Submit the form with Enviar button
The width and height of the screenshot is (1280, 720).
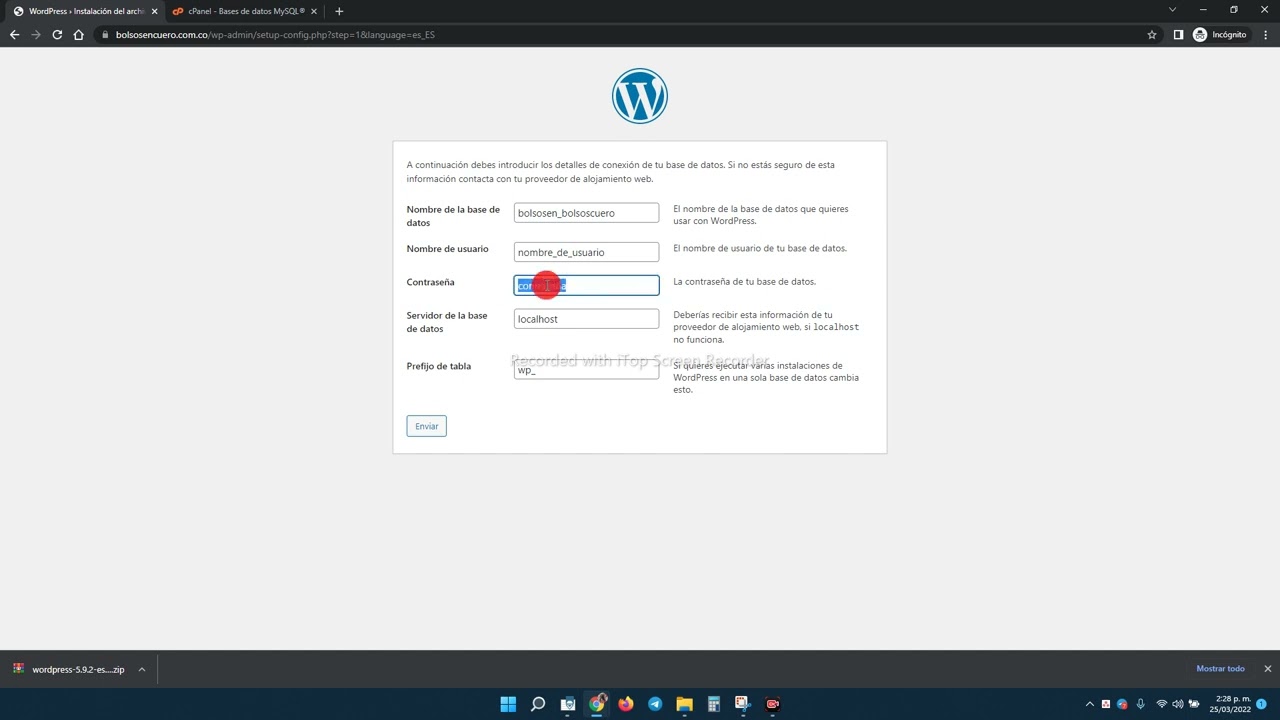click(426, 426)
